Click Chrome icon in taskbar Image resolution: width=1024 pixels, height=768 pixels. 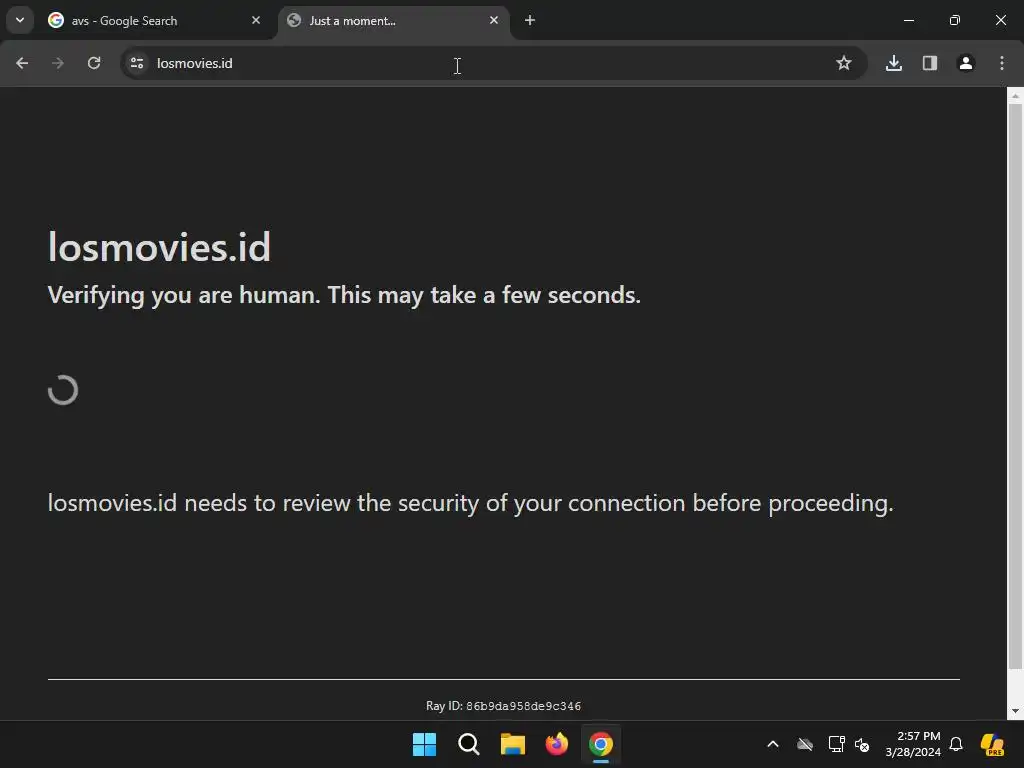601,744
